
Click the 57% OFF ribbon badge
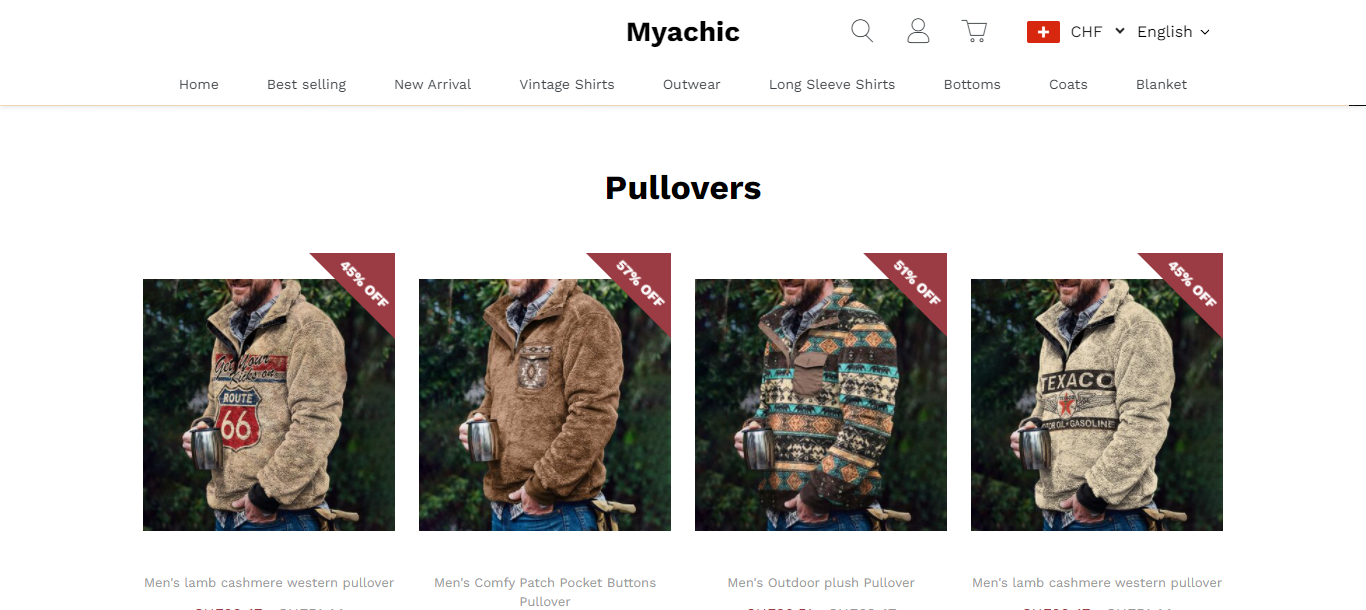click(x=637, y=287)
